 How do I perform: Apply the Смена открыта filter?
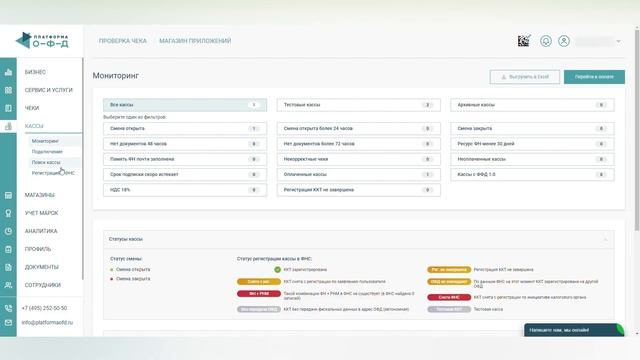[x=185, y=129]
